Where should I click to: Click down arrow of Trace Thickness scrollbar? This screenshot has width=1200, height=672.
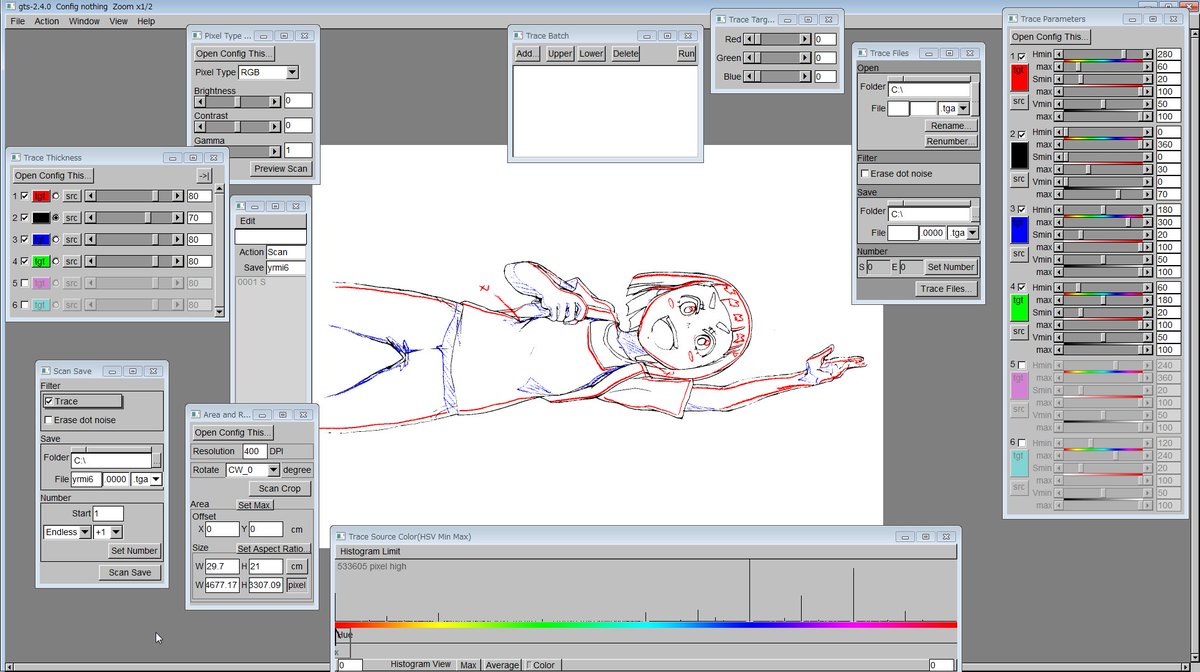point(220,312)
